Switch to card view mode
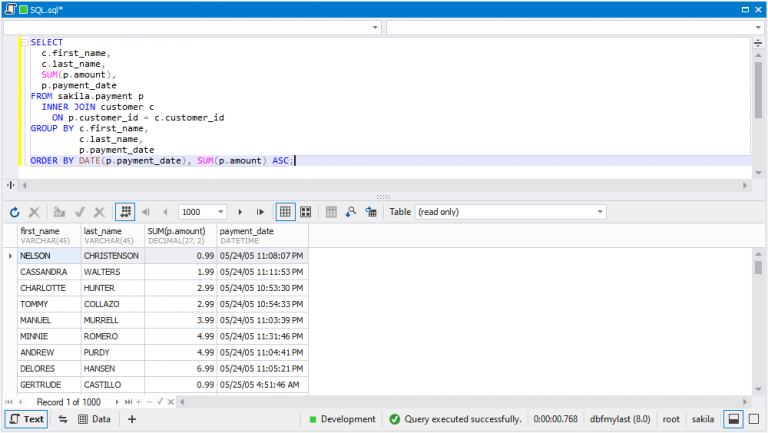 click(x=306, y=212)
